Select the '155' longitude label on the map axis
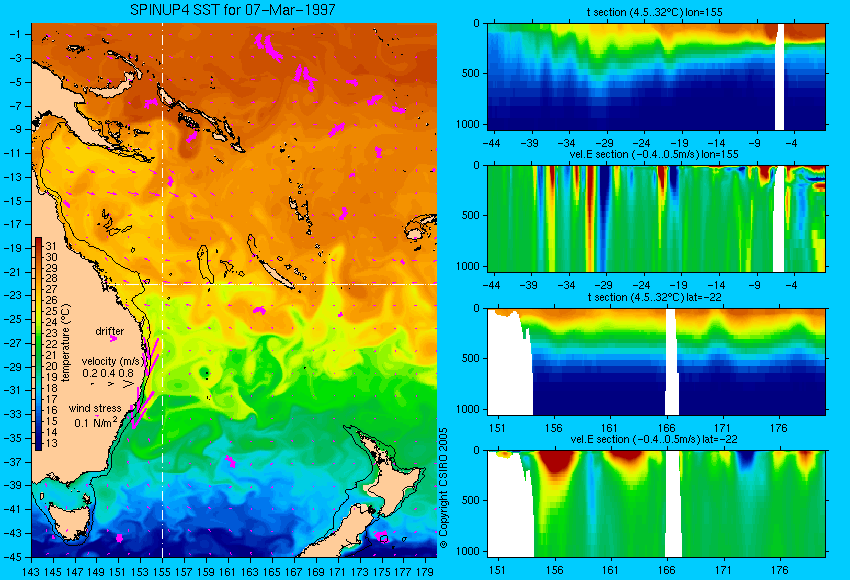This screenshot has height=580, width=850. coord(162,571)
